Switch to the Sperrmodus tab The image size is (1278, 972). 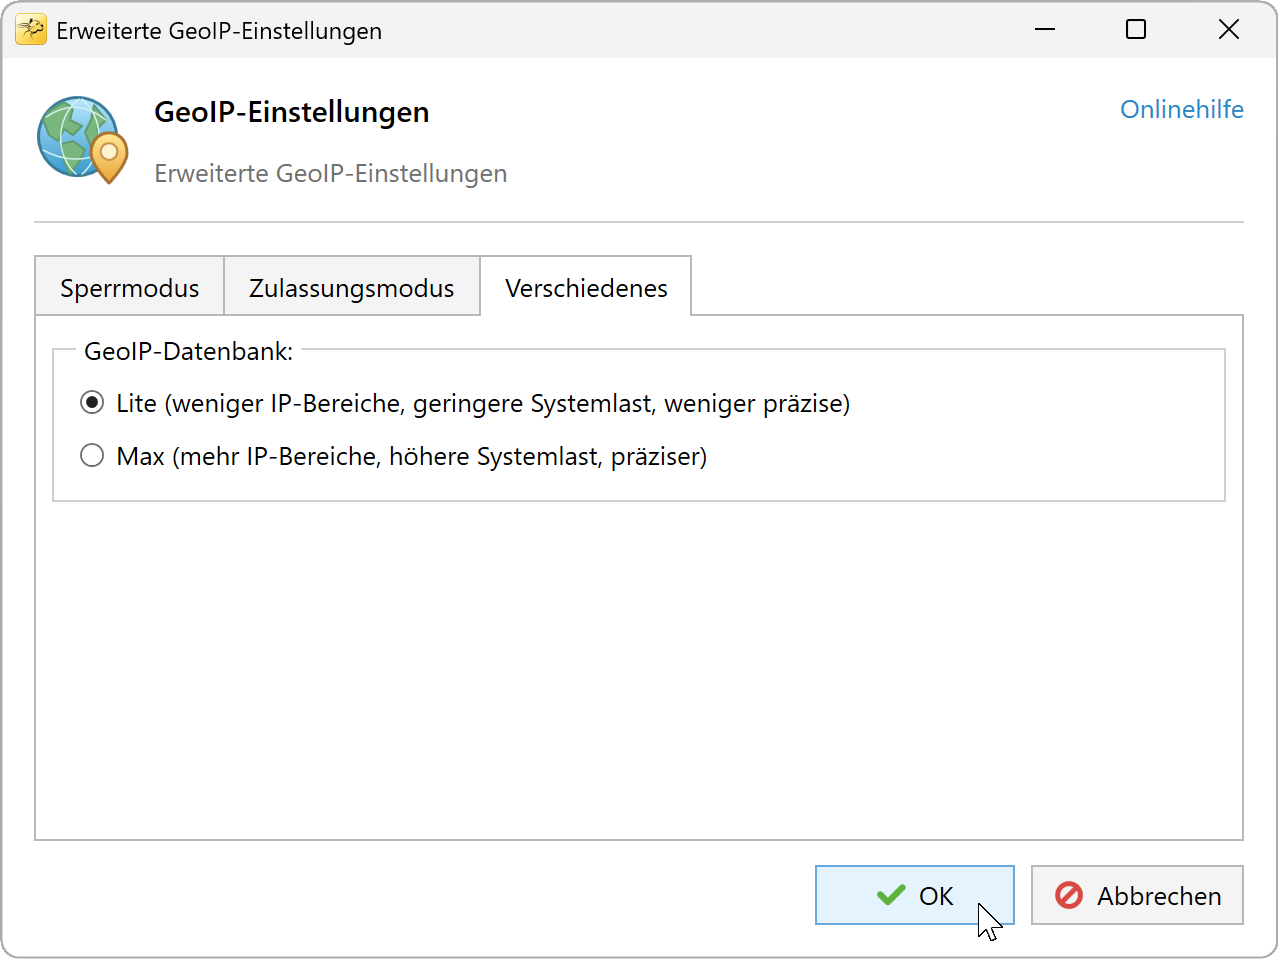129,288
